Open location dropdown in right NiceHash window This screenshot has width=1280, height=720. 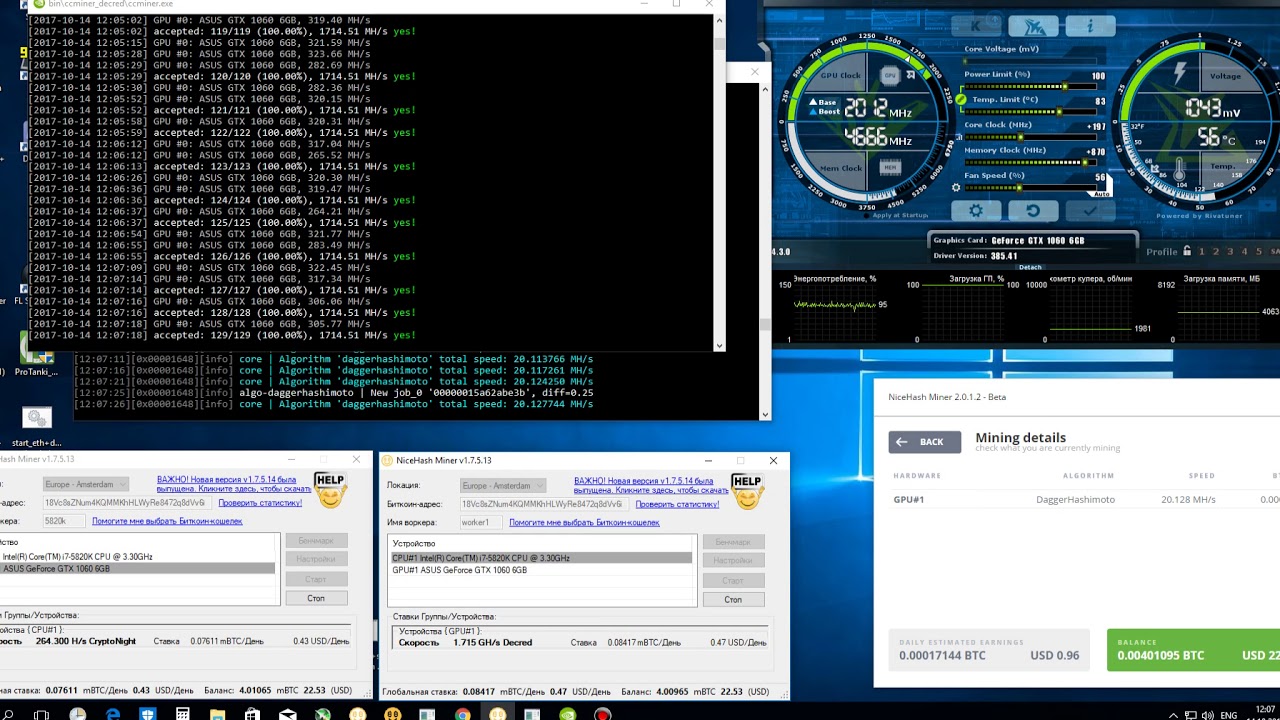pyautogui.click(x=503, y=485)
